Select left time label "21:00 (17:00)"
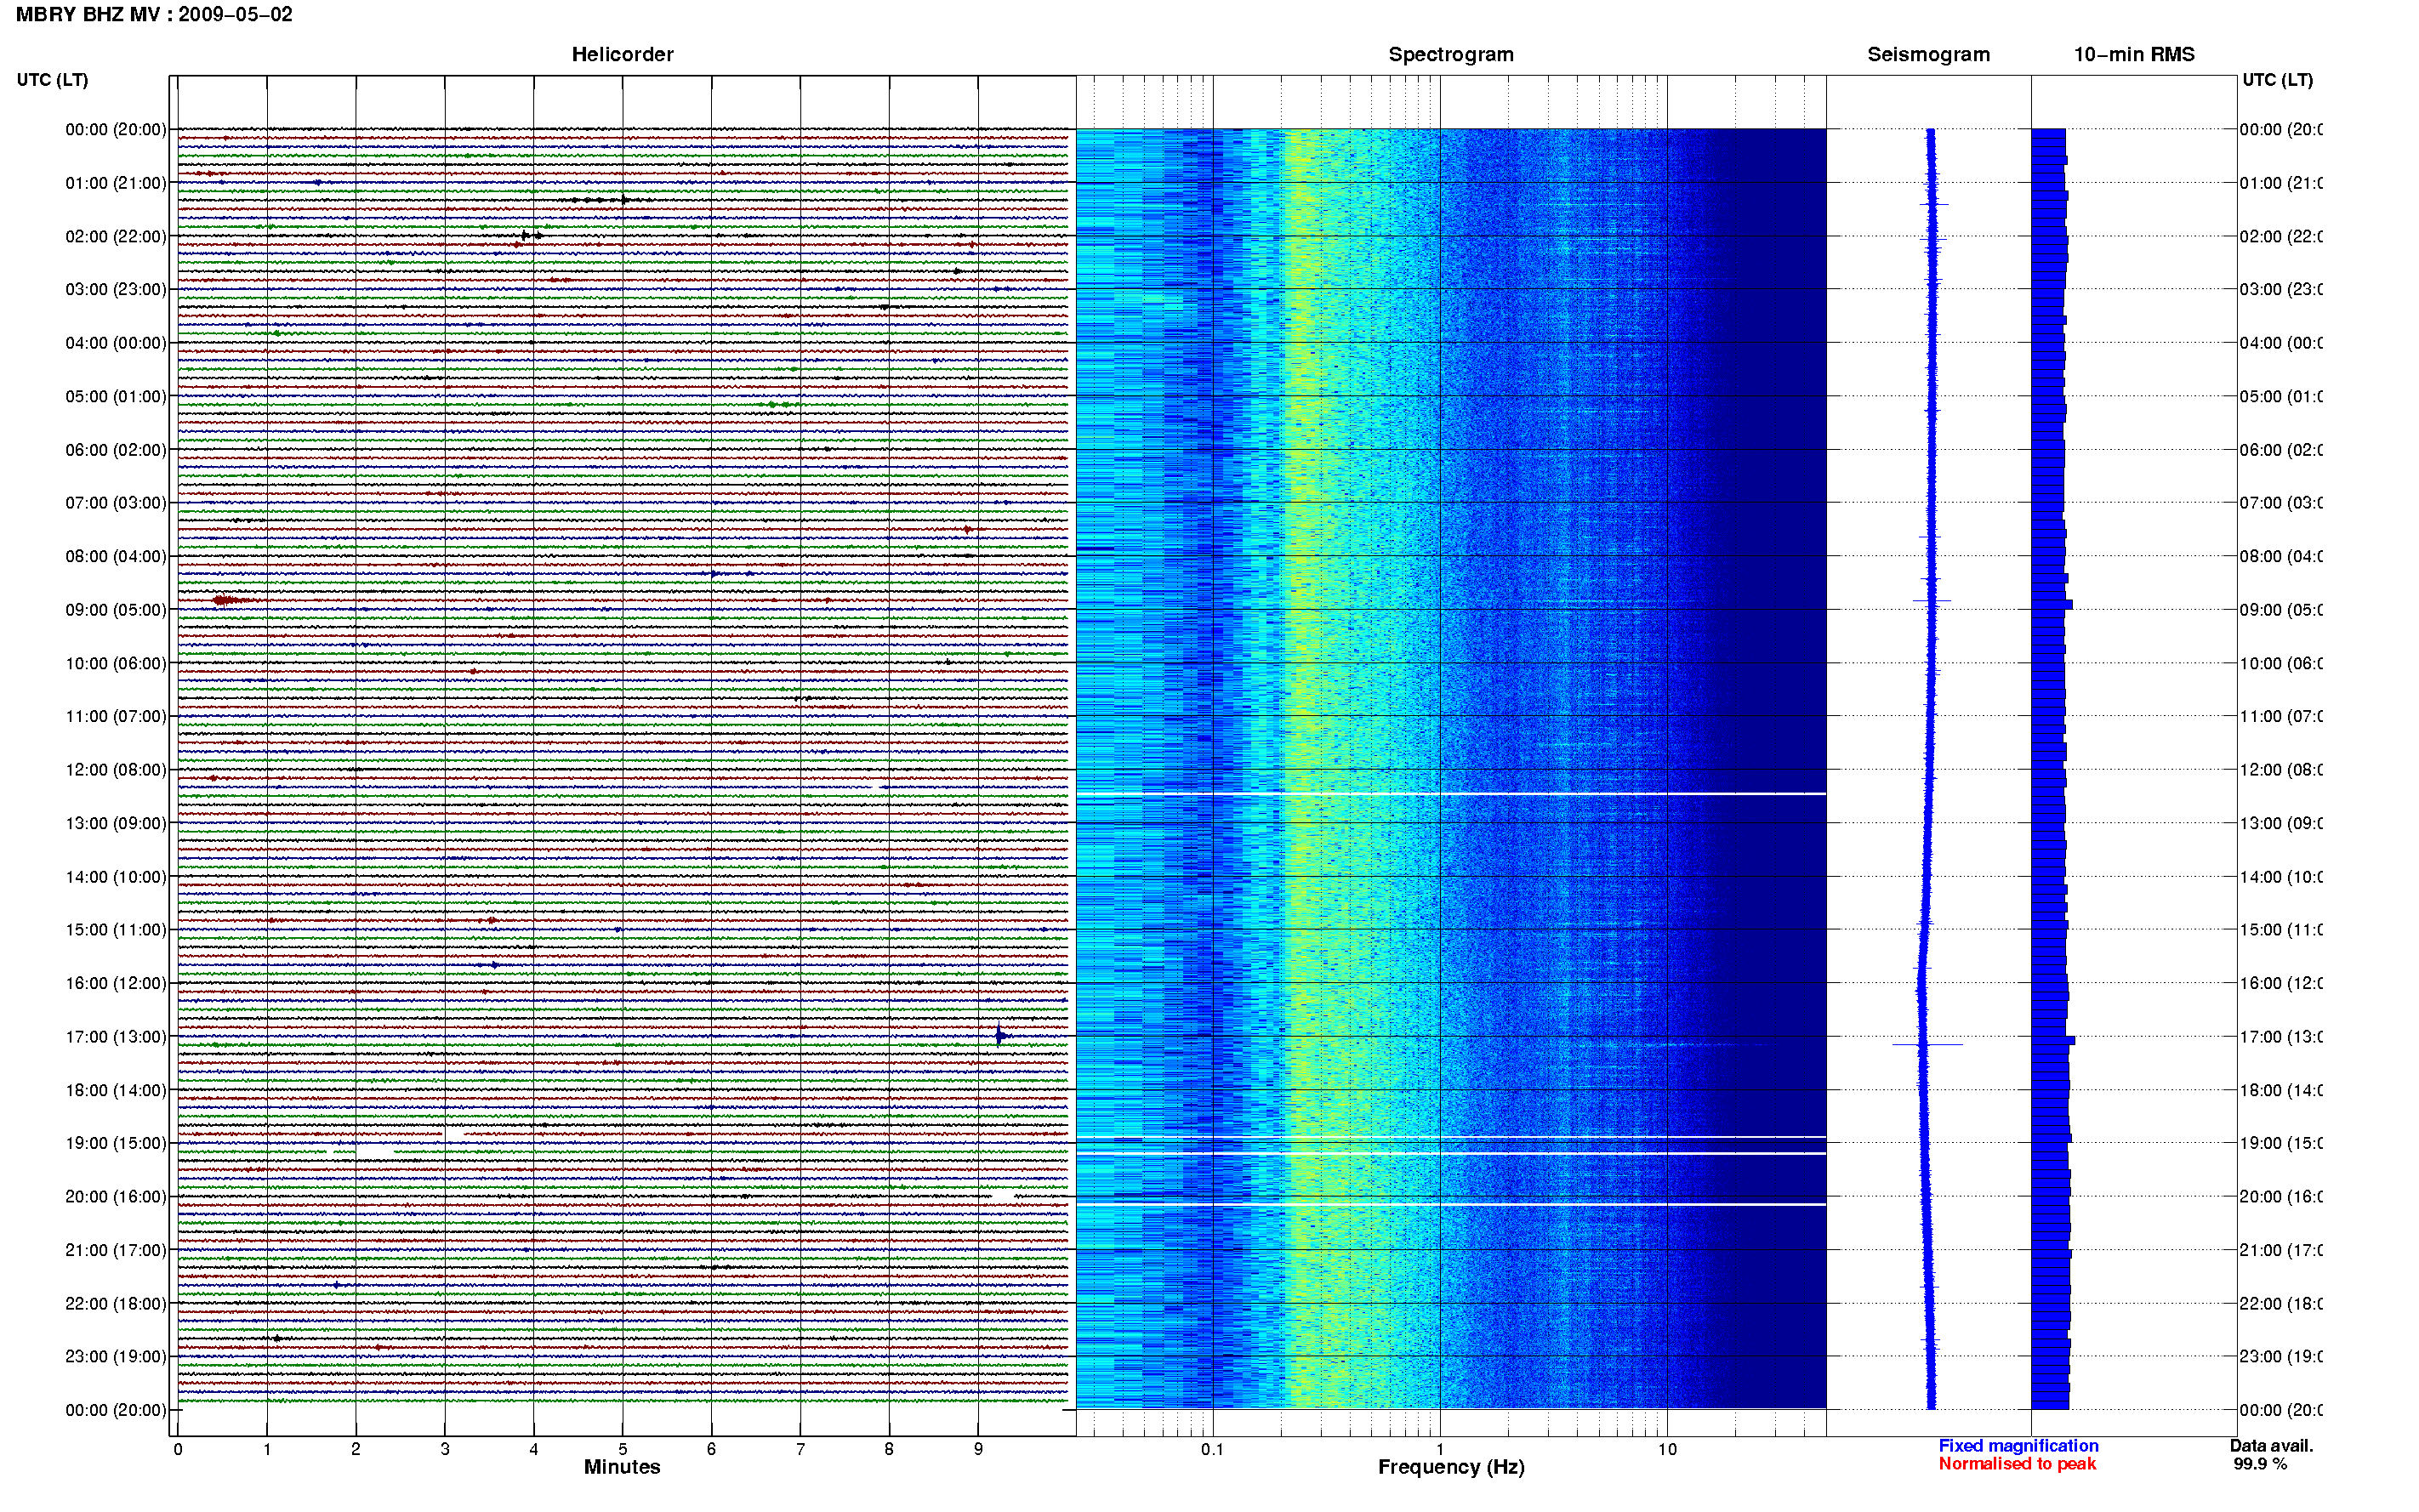The height and width of the screenshot is (1512, 2419). [x=115, y=1251]
